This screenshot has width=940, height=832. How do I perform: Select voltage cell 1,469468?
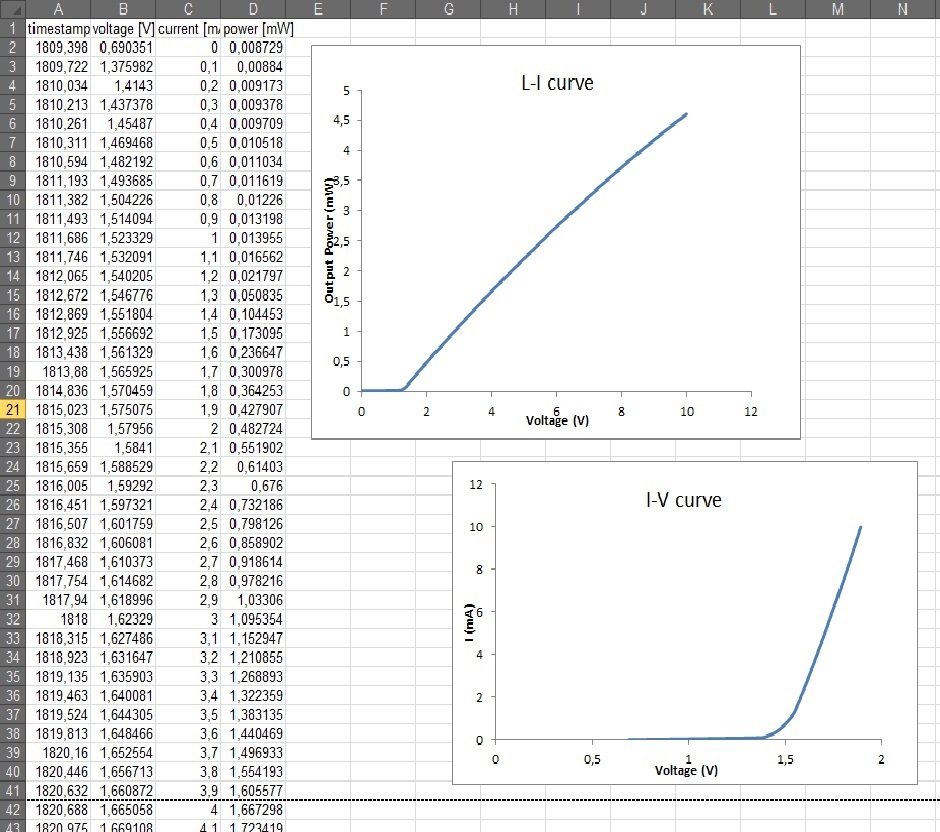(123, 143)
